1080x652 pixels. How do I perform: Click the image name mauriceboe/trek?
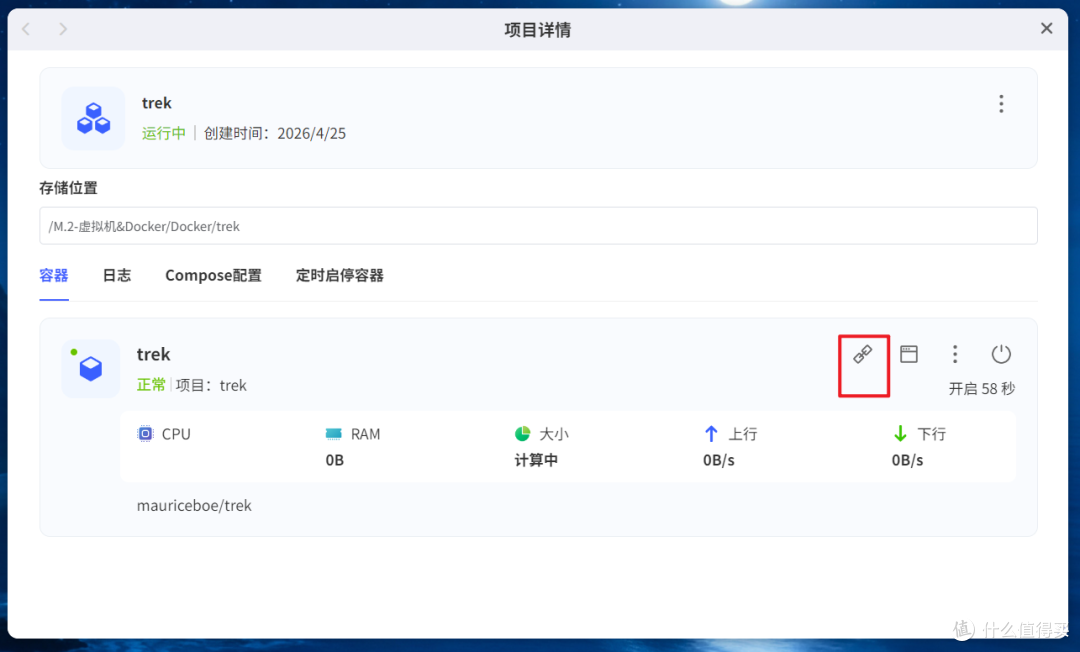coord(194,505)
